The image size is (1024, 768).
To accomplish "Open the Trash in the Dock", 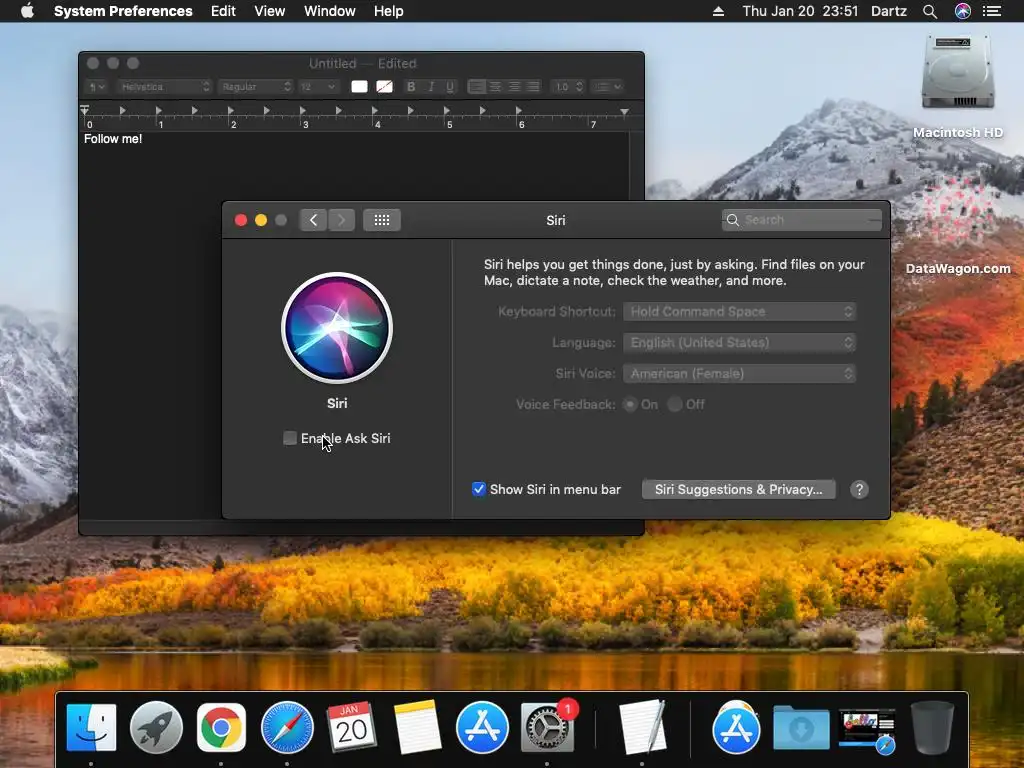I will click(932, 727).
